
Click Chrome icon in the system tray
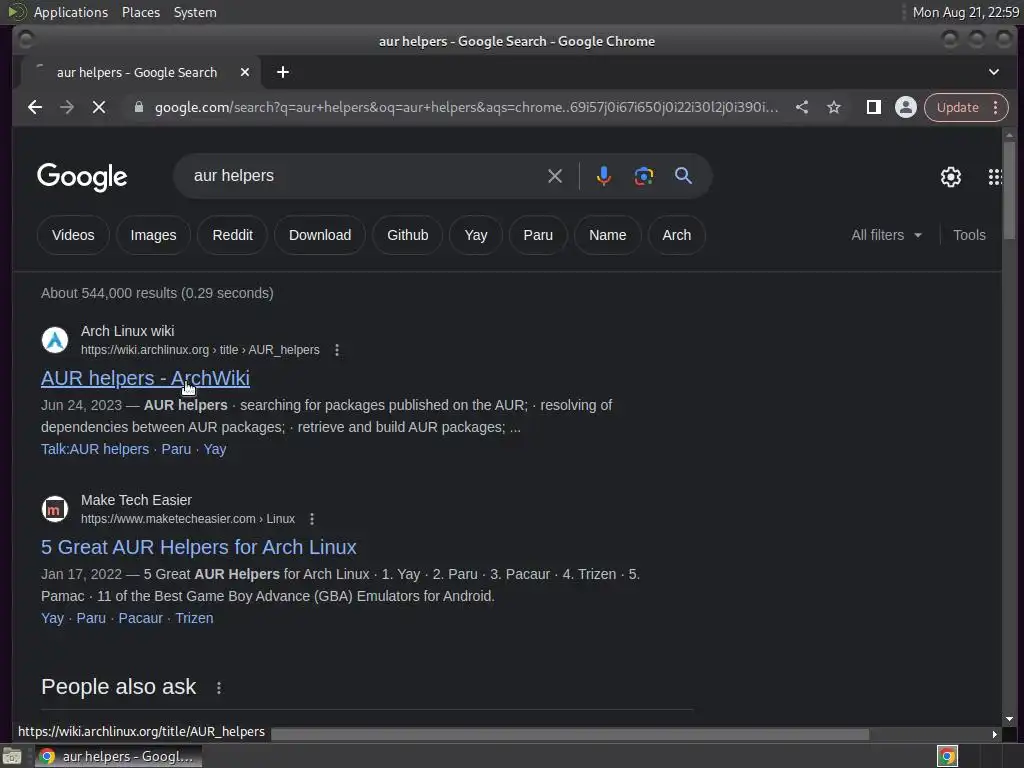point(947,756)
